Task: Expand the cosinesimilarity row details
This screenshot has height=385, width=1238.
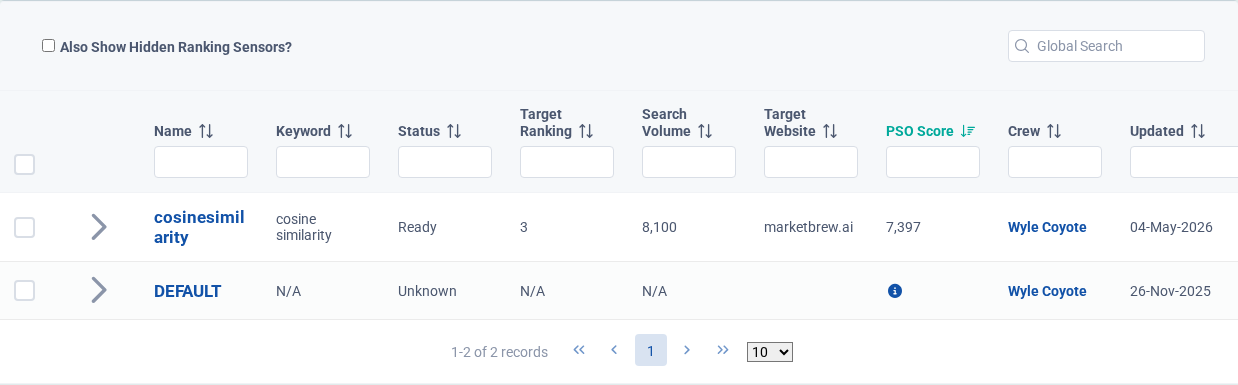Action: (x=98, y=227)
